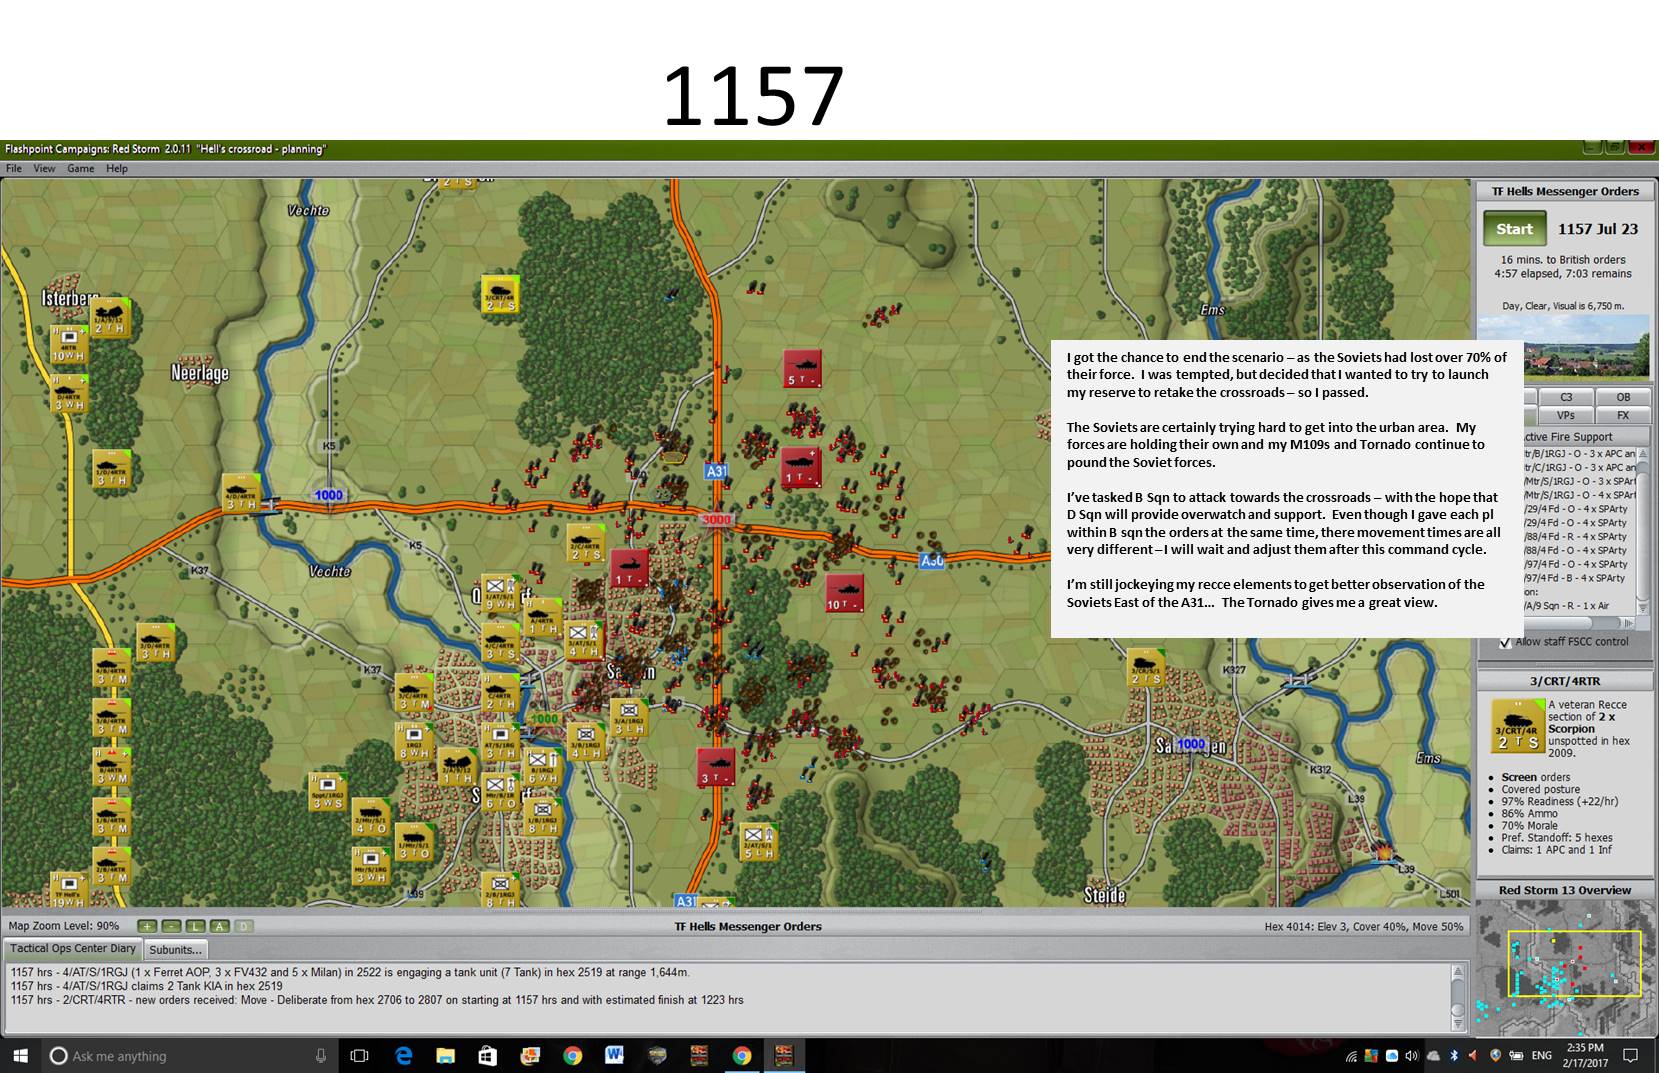Click the greyed 'D' map button
The image size is (1659, 1073).
(243, 926)
